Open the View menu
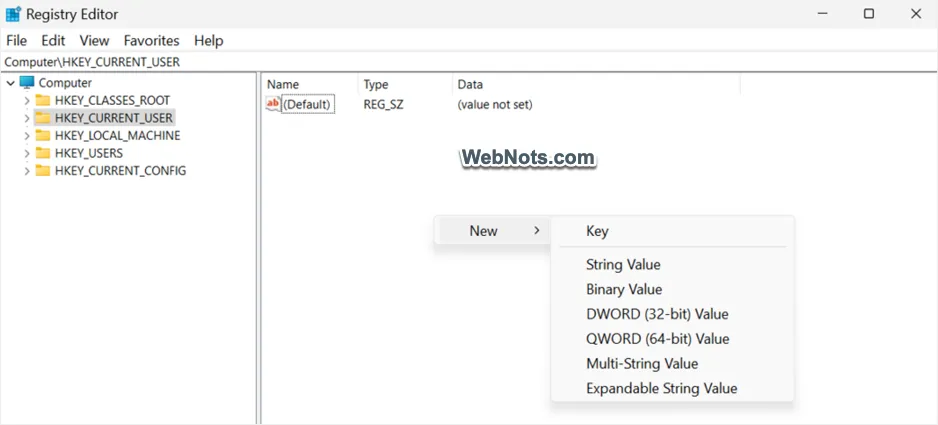This screenshot has width=938, height=425. pos(95,41)
